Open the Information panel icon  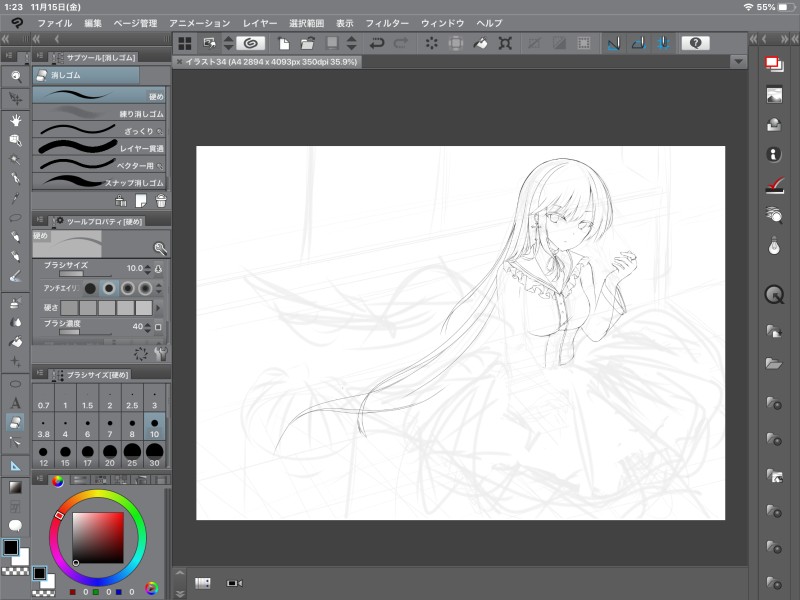pos(774,155)
